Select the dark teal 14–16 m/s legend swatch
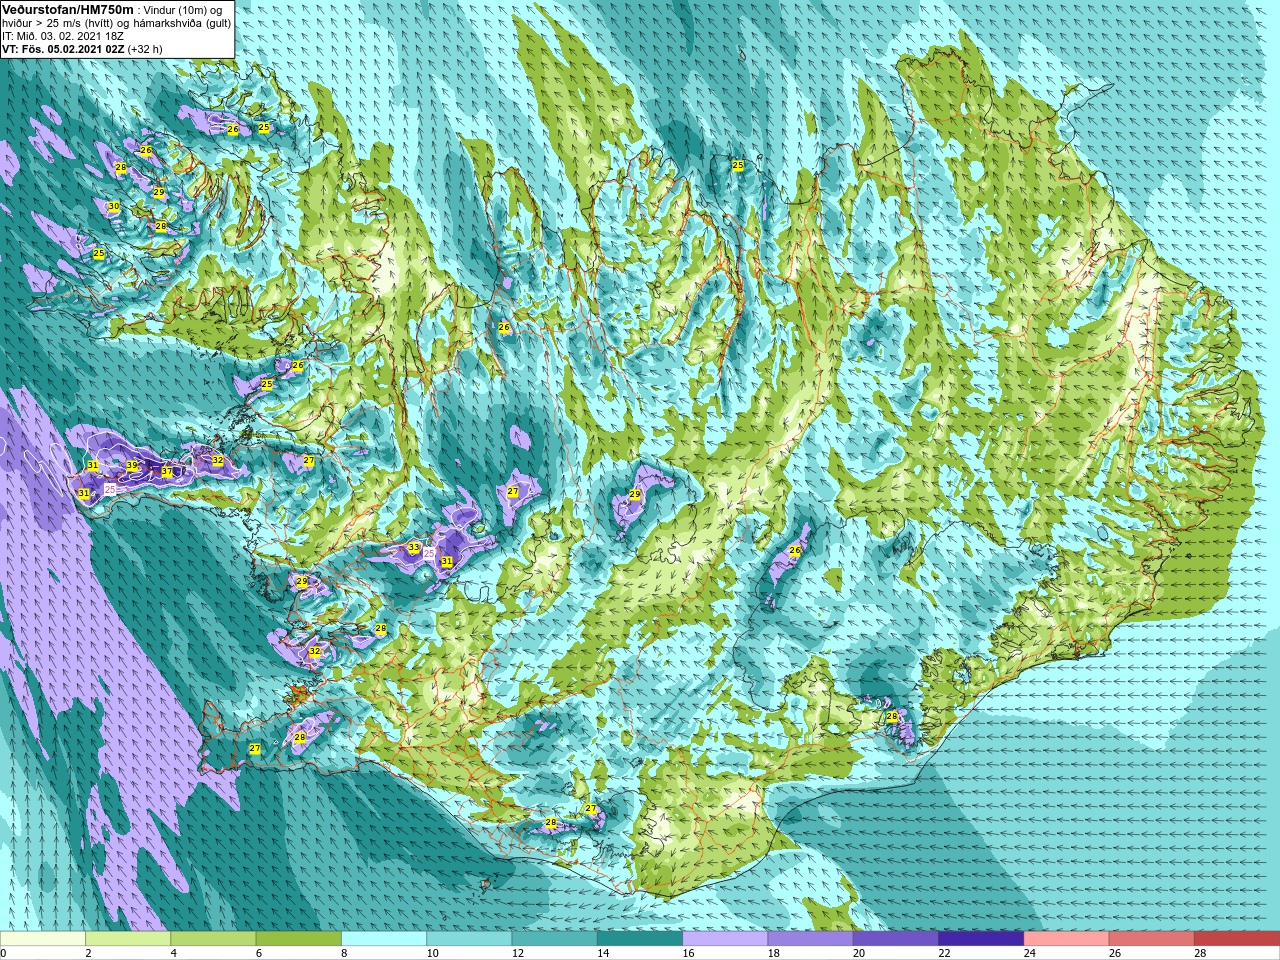The width and height of the screenshot is (1280, 960). (x=640, y=939)
